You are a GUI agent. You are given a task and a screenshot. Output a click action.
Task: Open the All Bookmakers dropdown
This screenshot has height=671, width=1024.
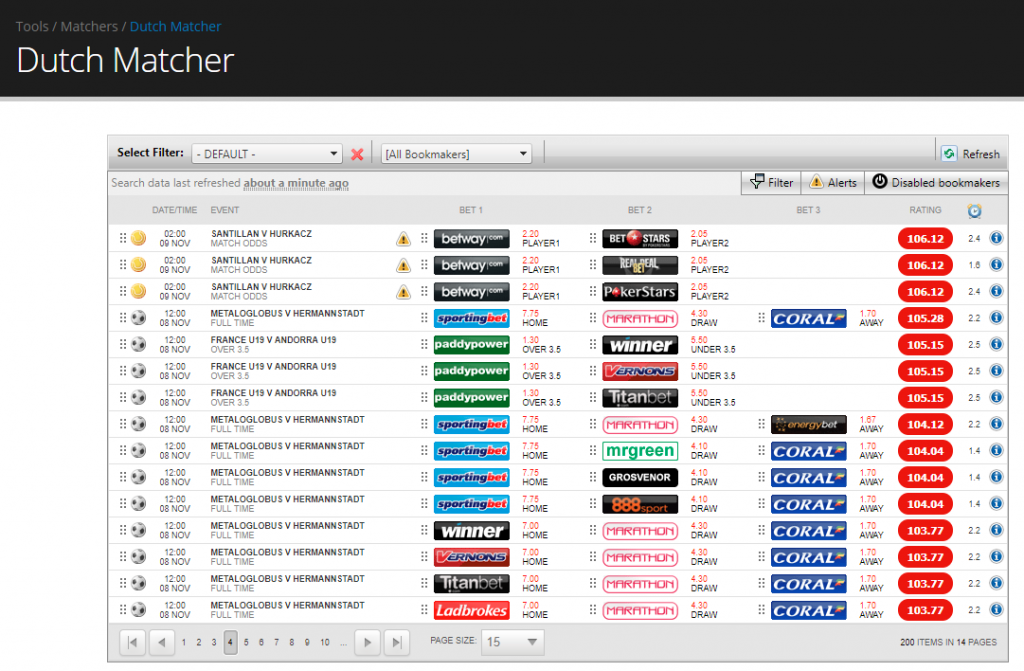coord(456,154)
